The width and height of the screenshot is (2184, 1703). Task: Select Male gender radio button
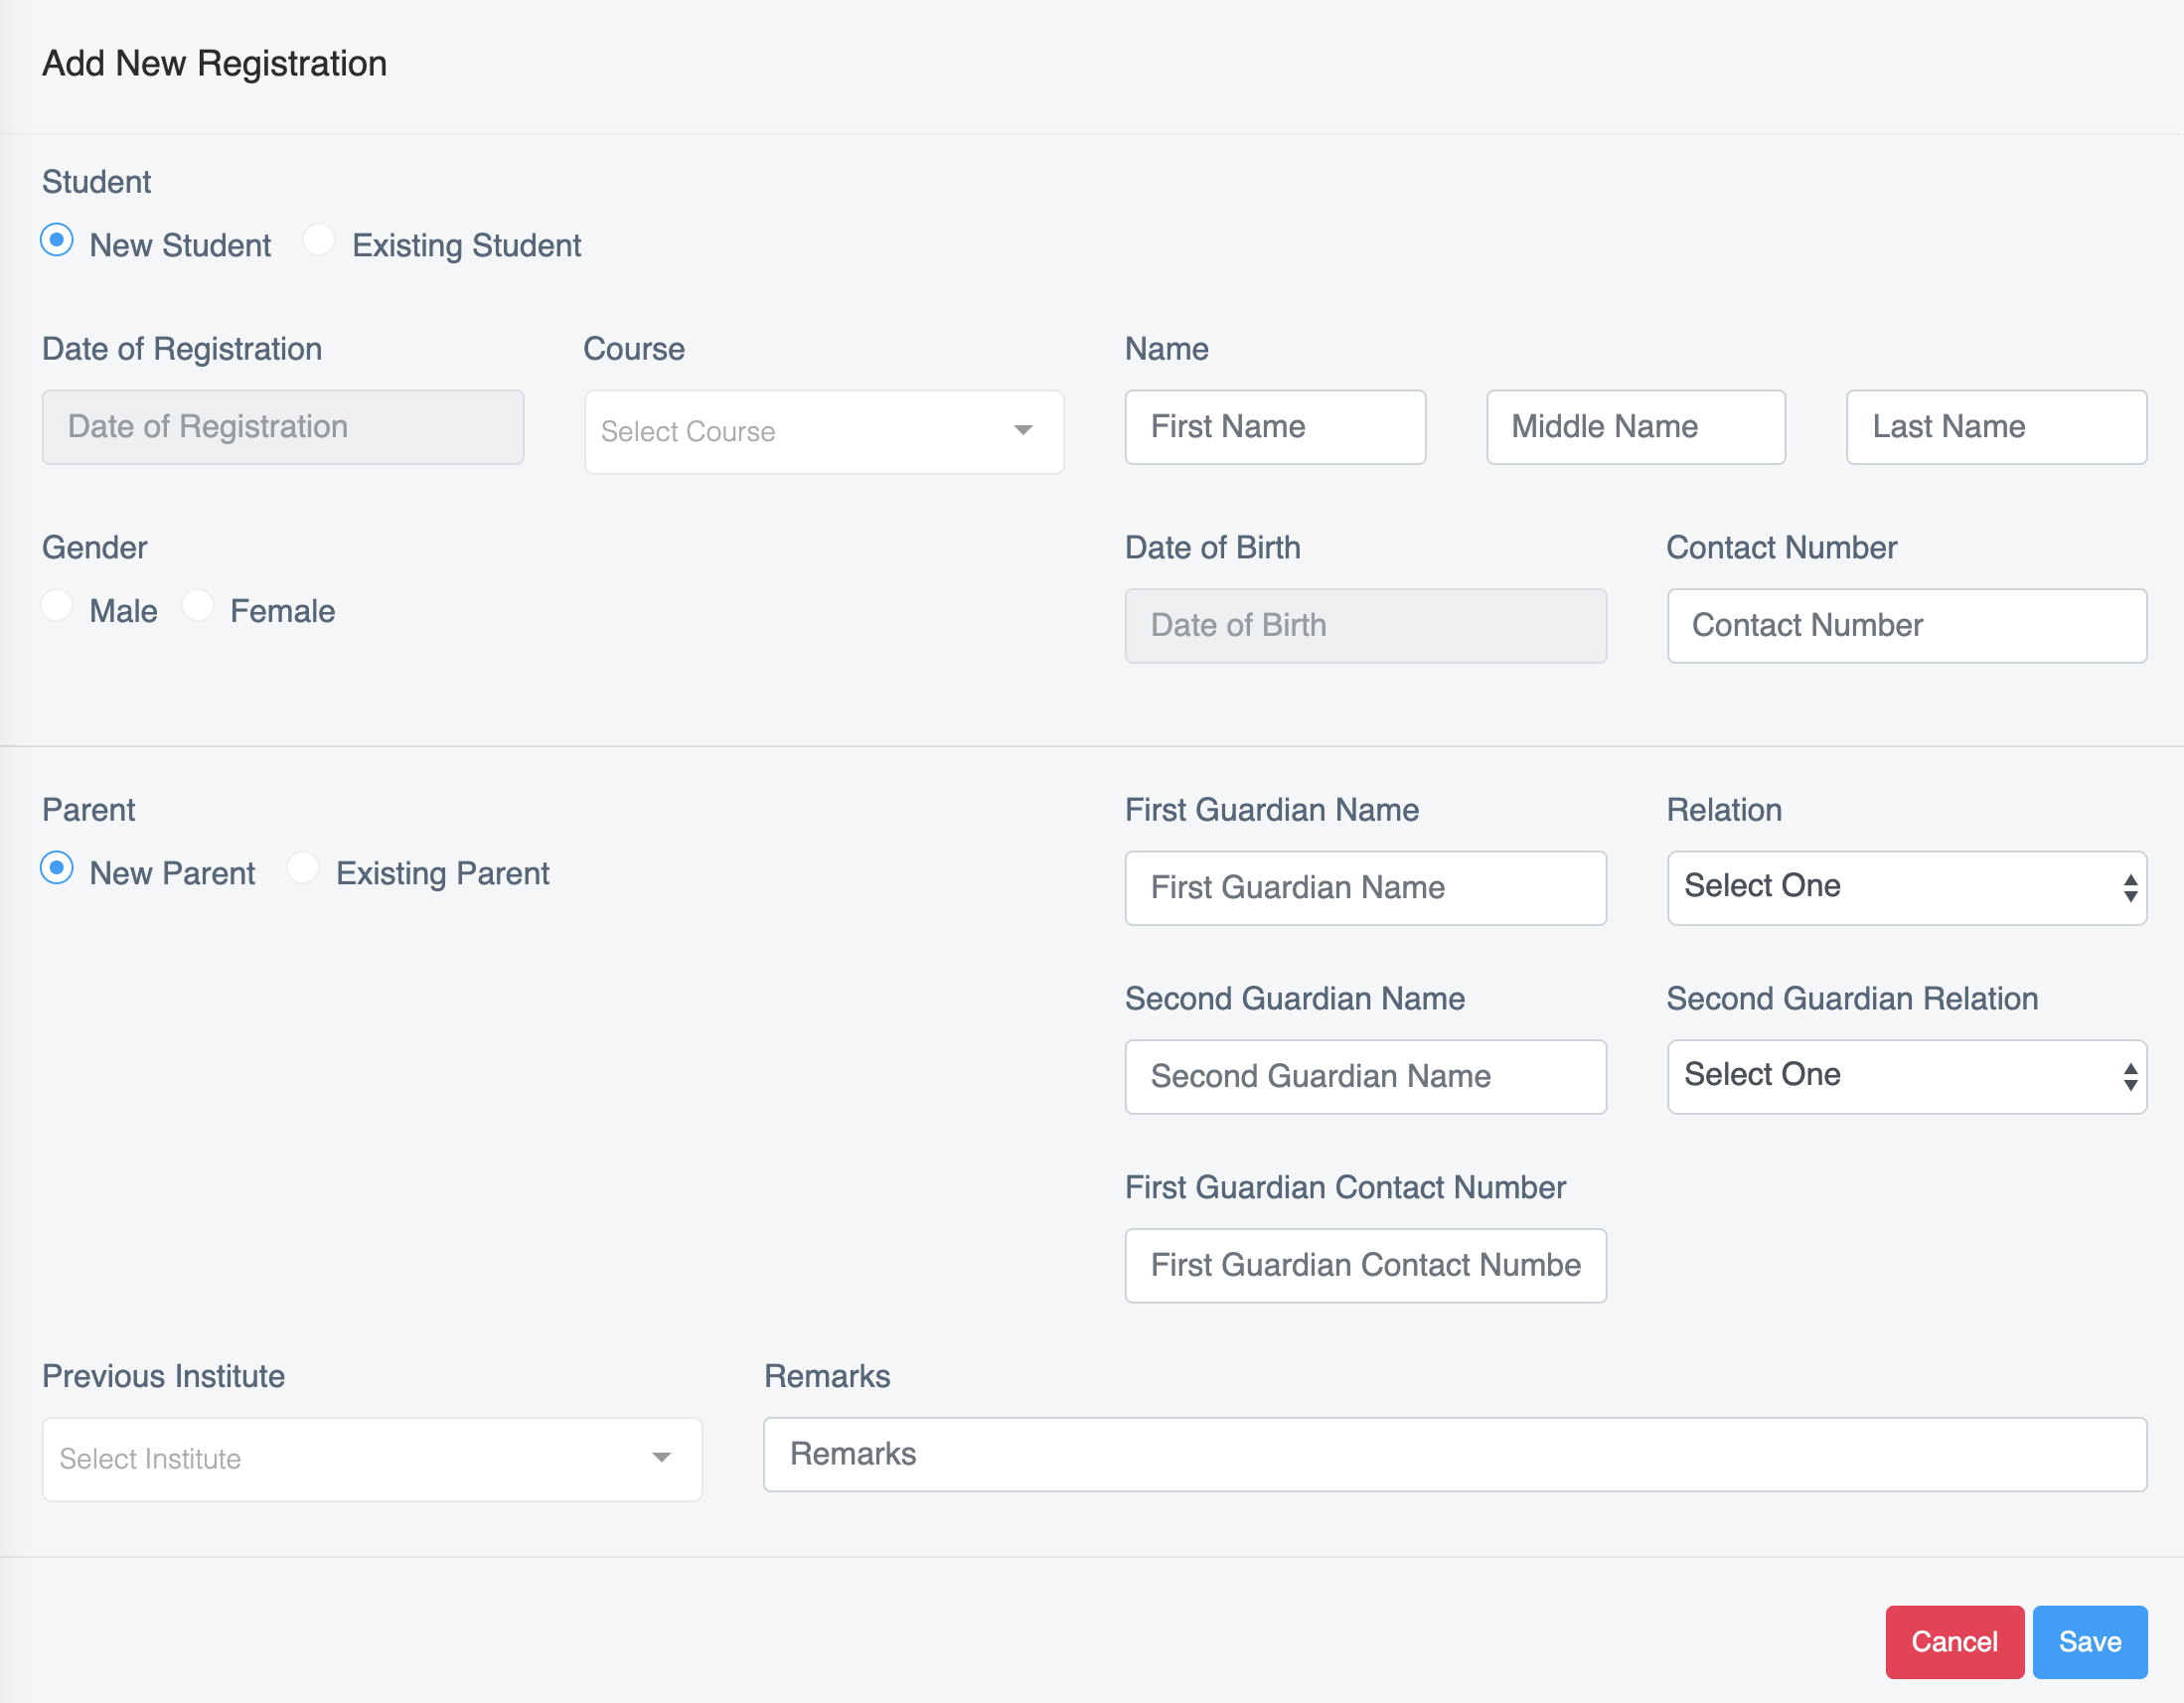click(57, 606)
